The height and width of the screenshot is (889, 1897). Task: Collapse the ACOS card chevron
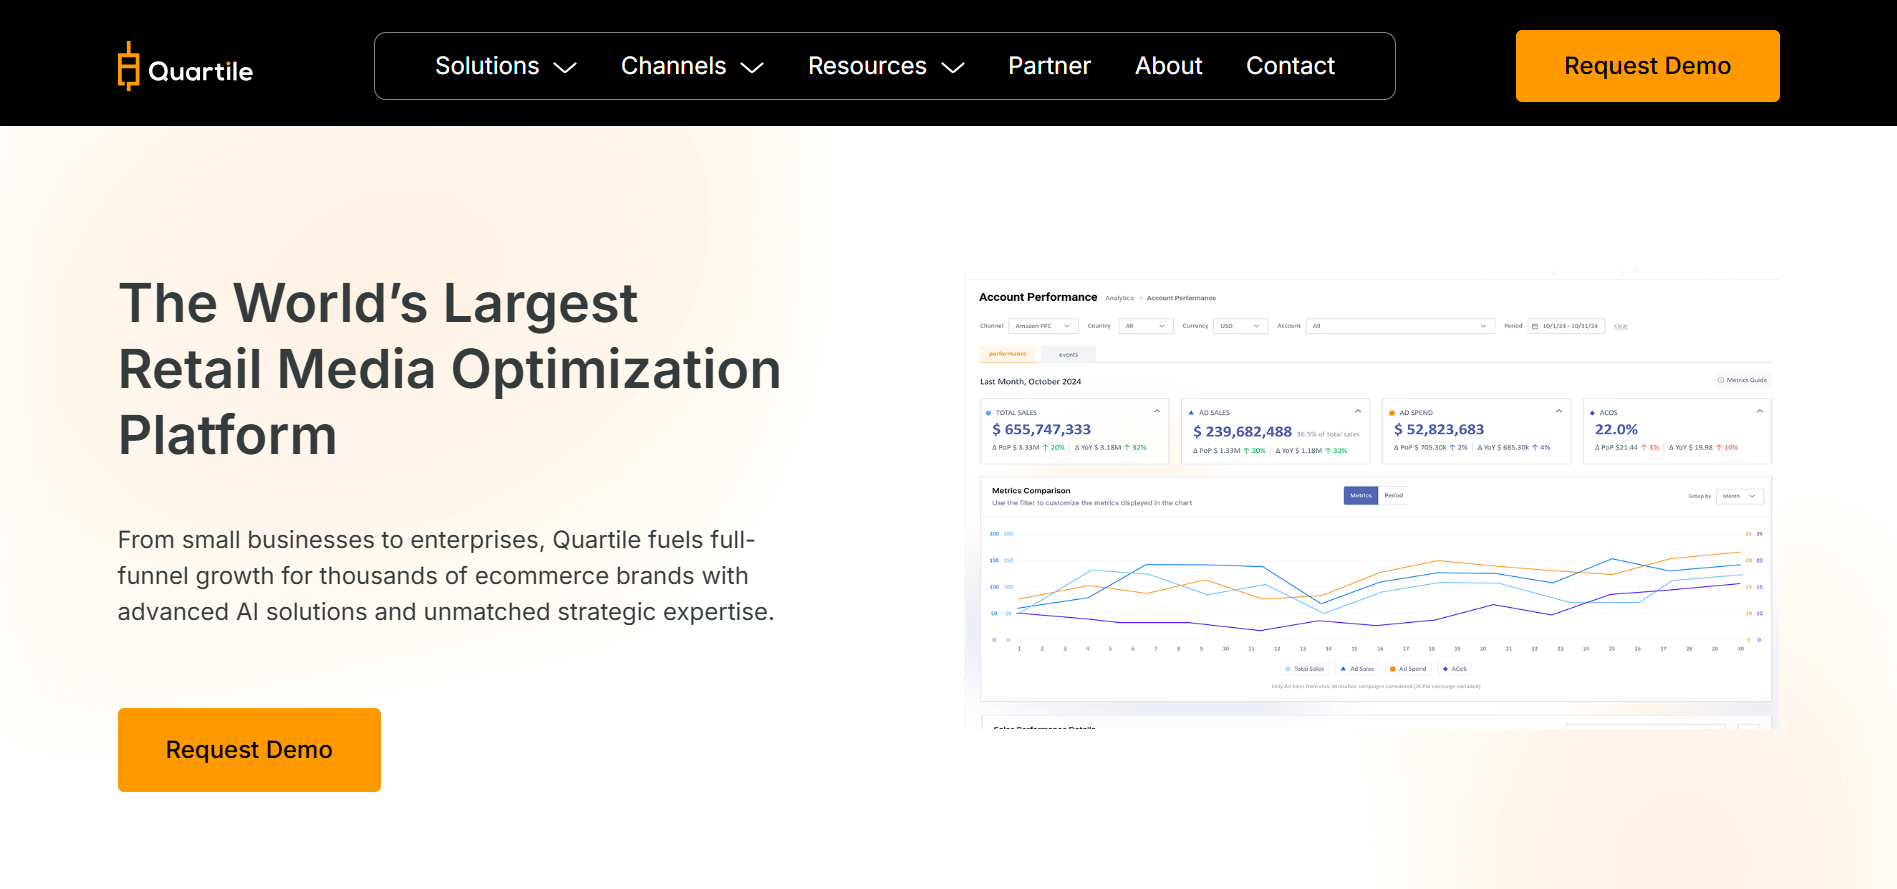(1760, 411)
